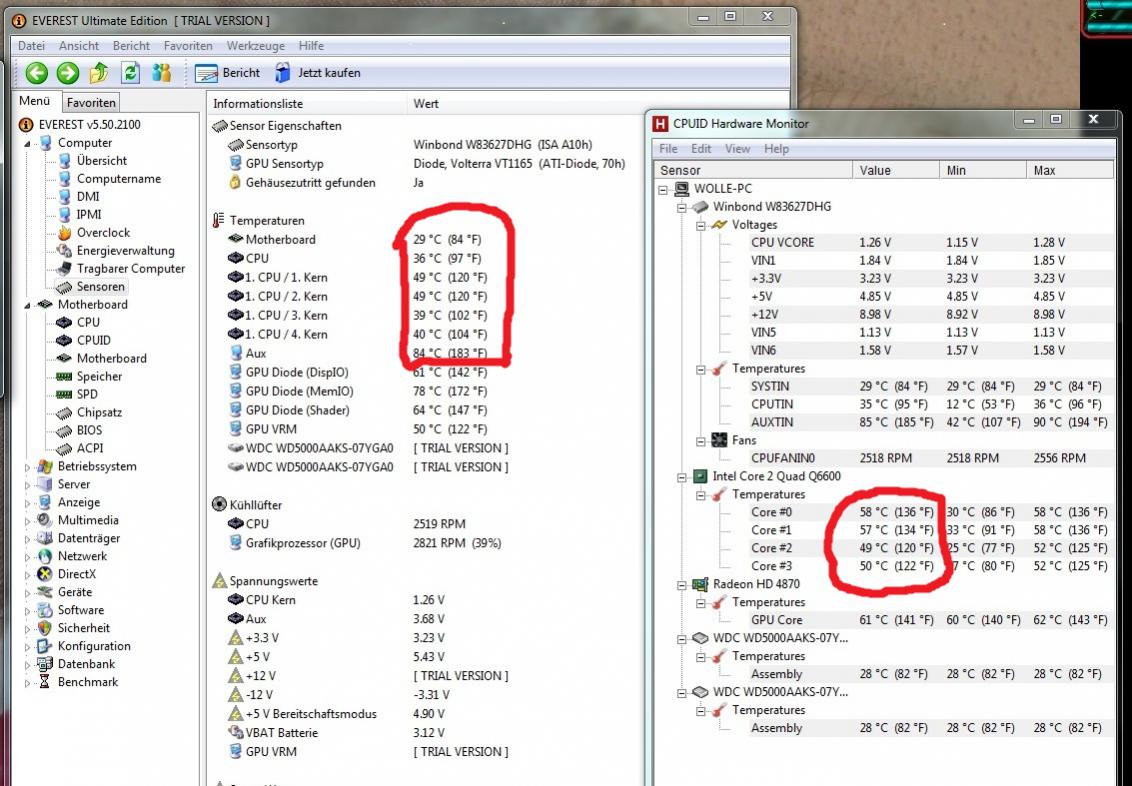Click the Sensor column header in Hardware Monitor

click(x=753, y=170)
